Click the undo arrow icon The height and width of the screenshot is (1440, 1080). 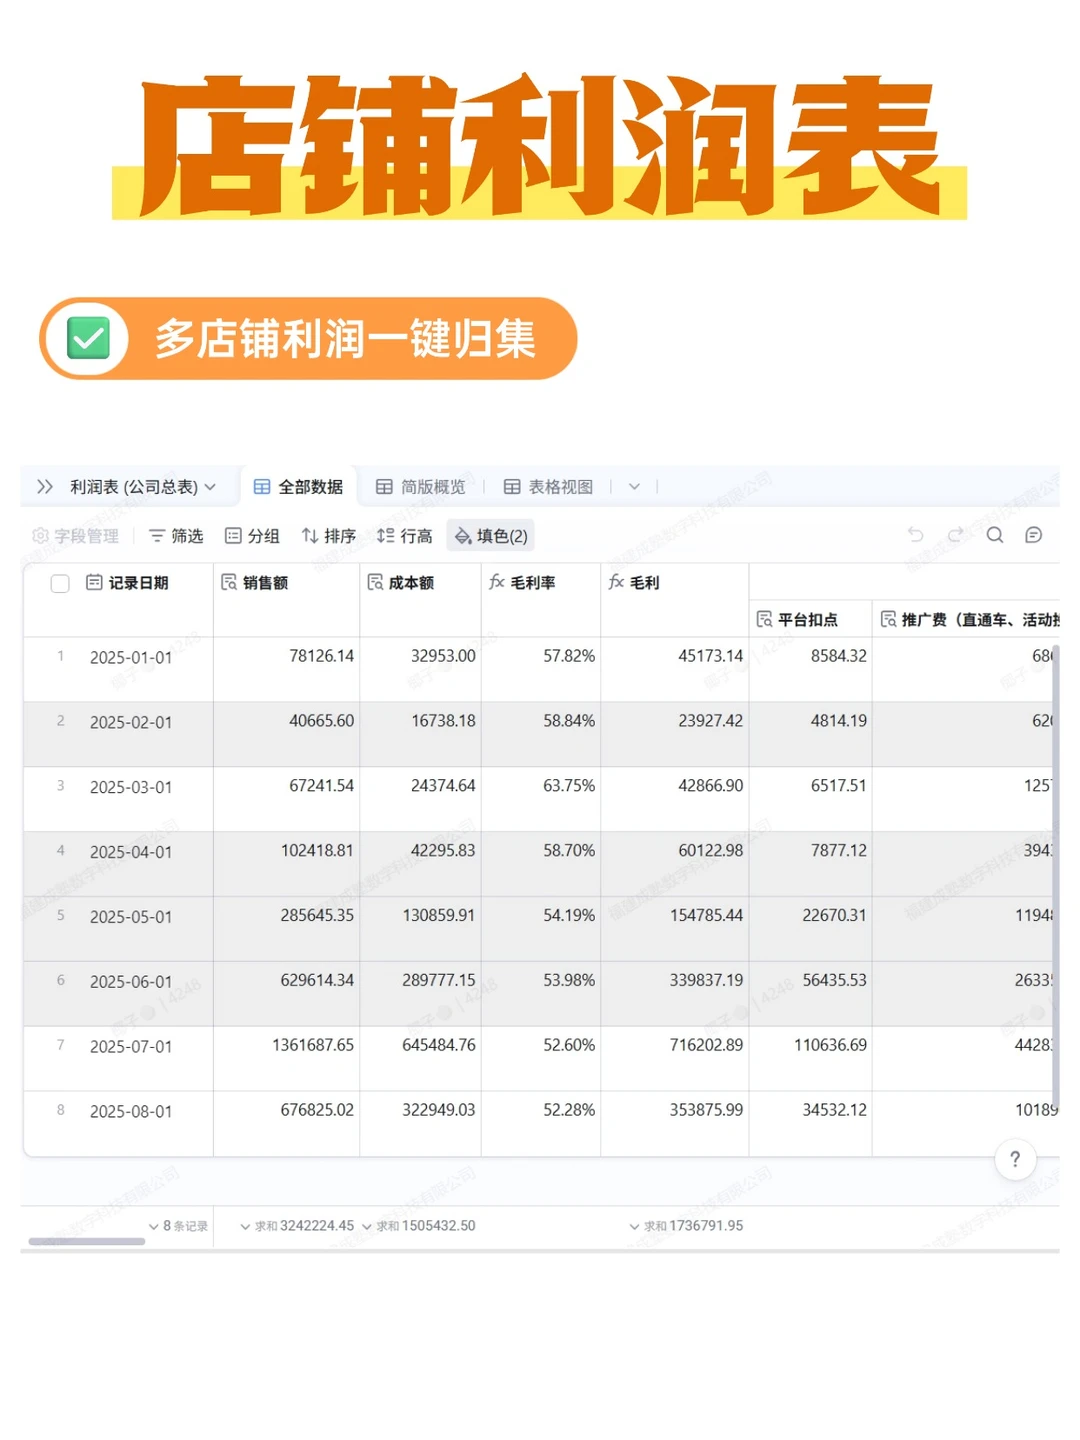click(915, 535)
